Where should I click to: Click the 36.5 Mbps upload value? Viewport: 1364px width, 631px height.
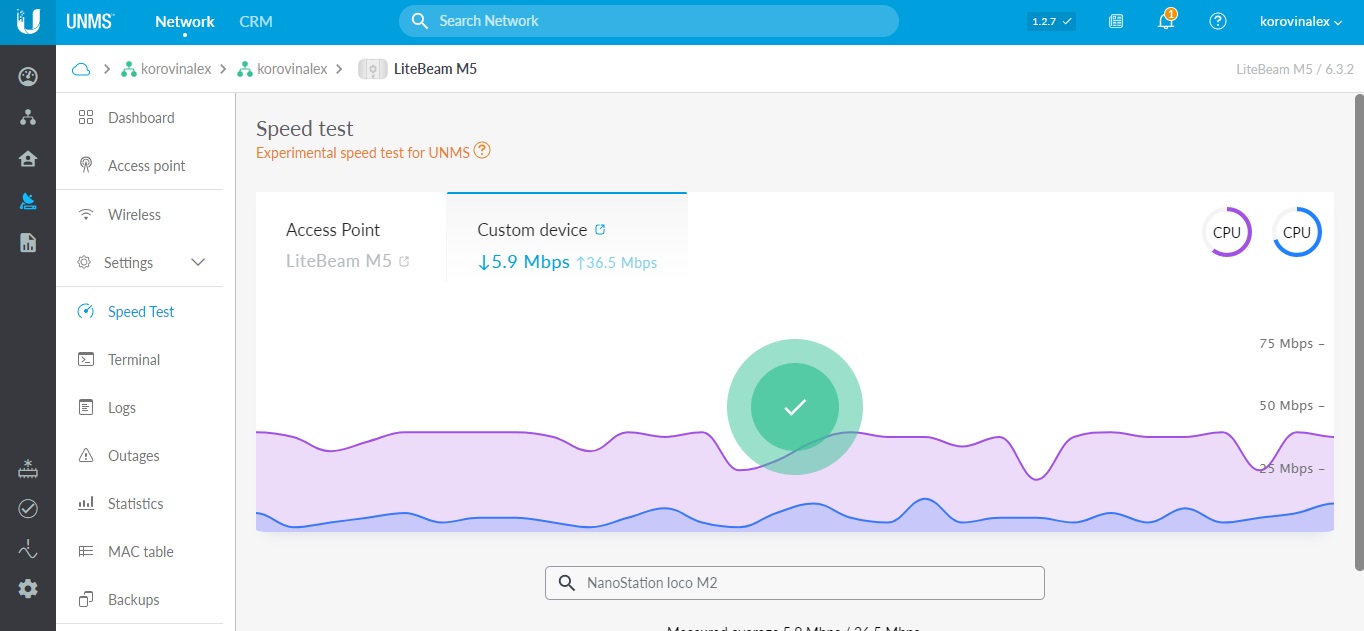[616, 263]
